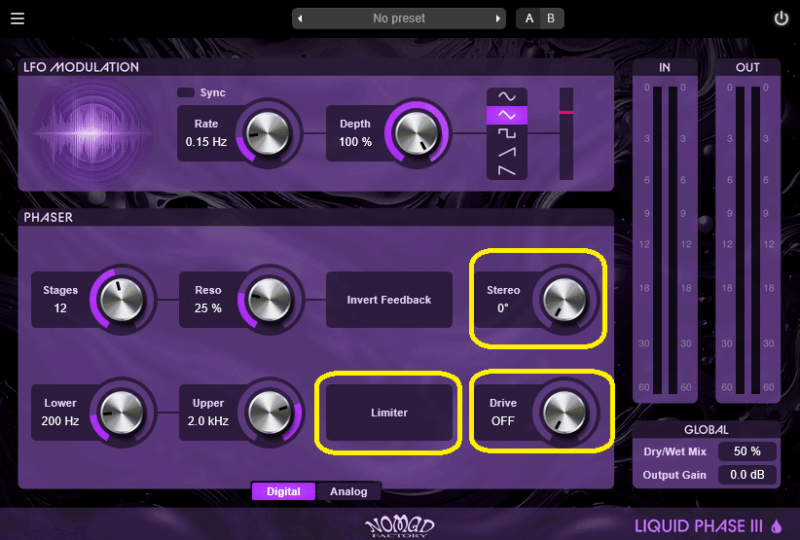The height and width of the screenshot is (540, 800).
Task: Open the No preset selector
Action: tap(398, 18)
